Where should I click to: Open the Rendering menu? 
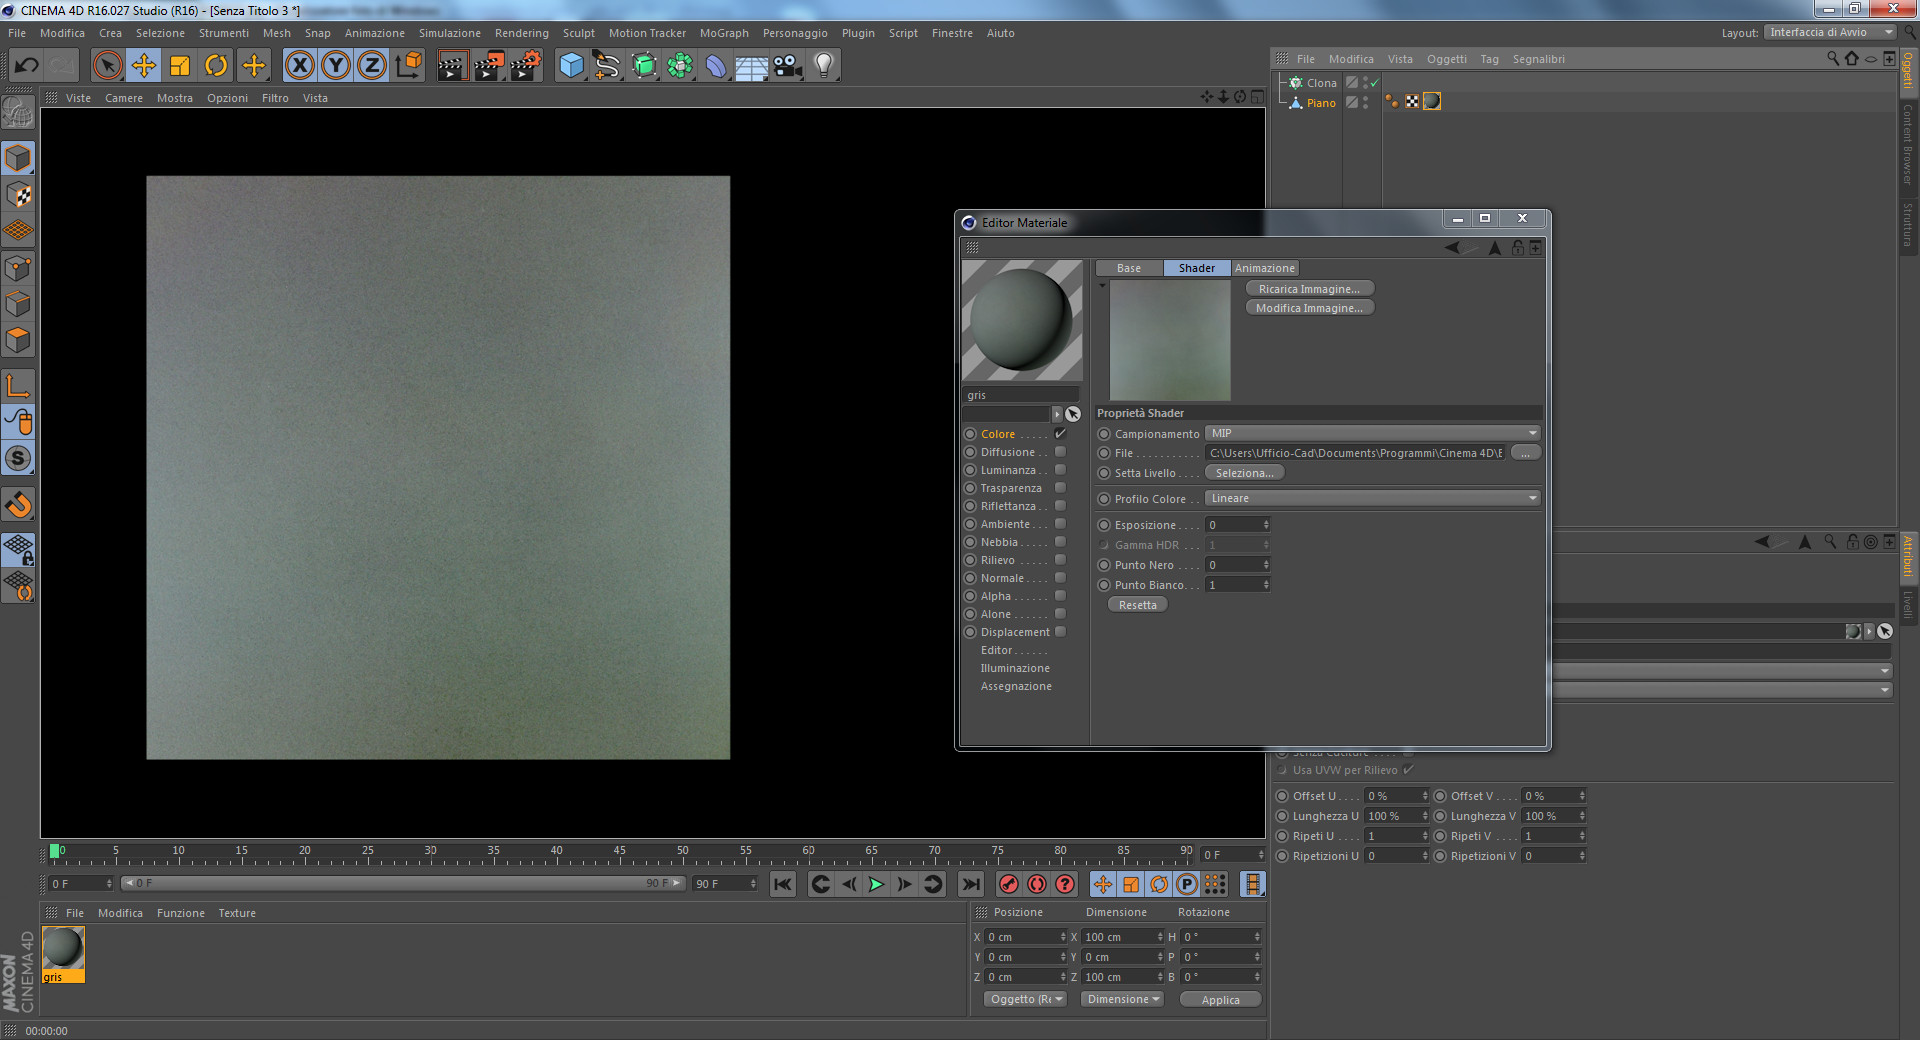pyautogui.click(x=522, y=33)
